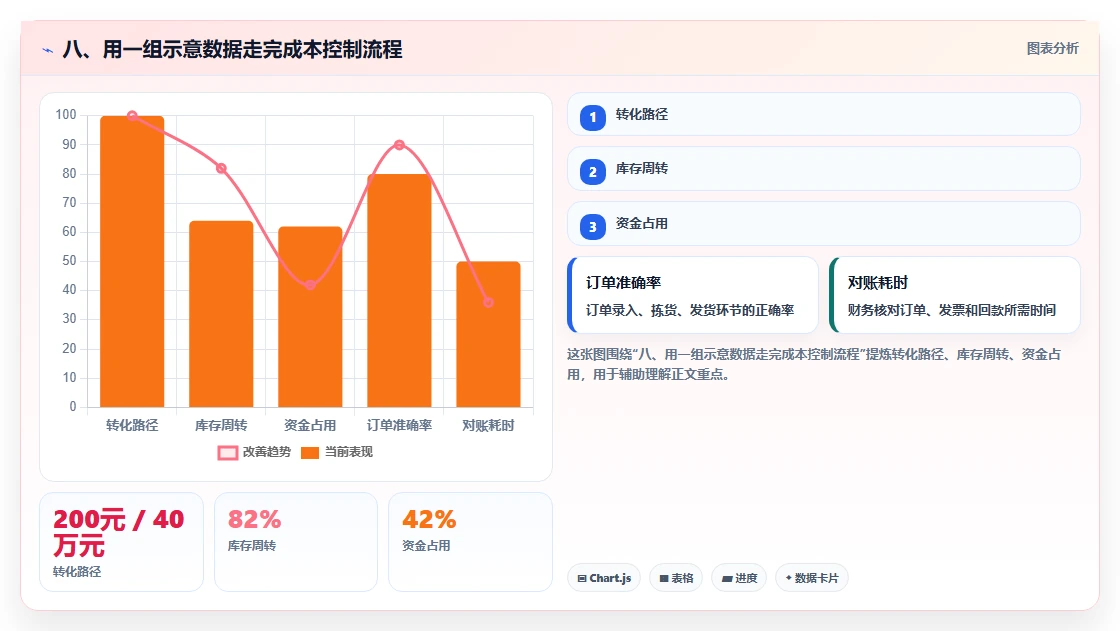Click the 进度 tag pill

(x=739, y=578)
